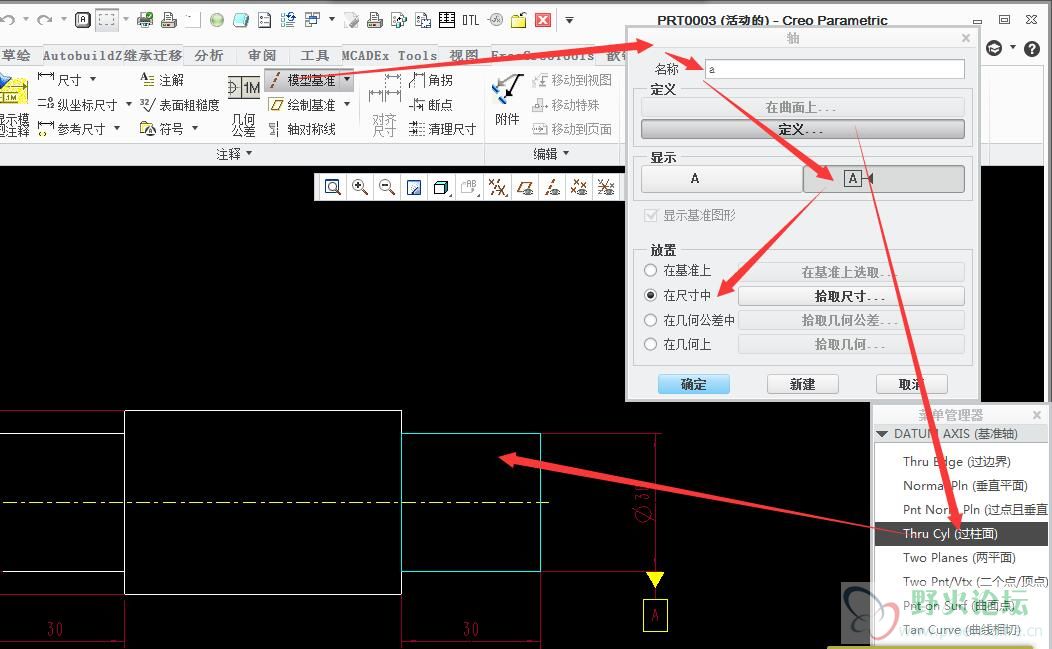Viewport: 1052px width, 649px height.
Task: Click the 清理尺寸 cleanup dimensions tool
Action: 443,129
